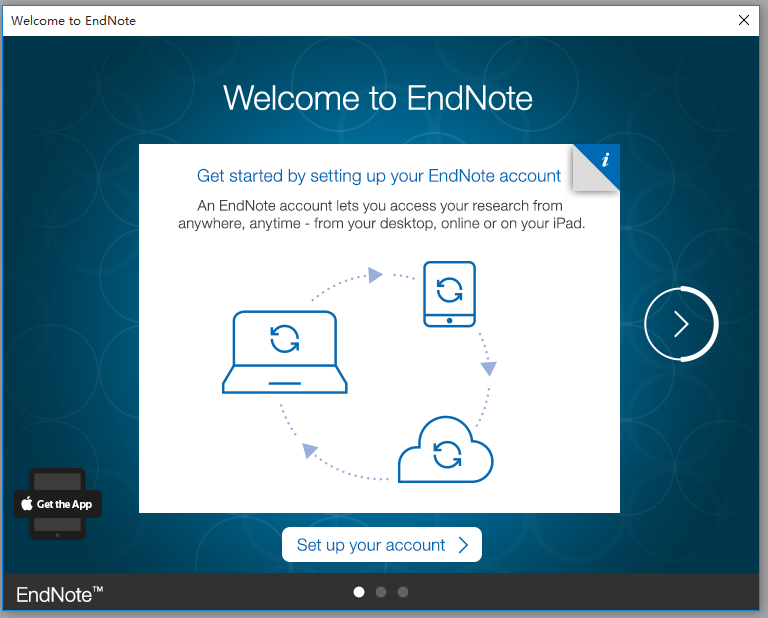Click the cloud sync illustration icon

point(446,450)
